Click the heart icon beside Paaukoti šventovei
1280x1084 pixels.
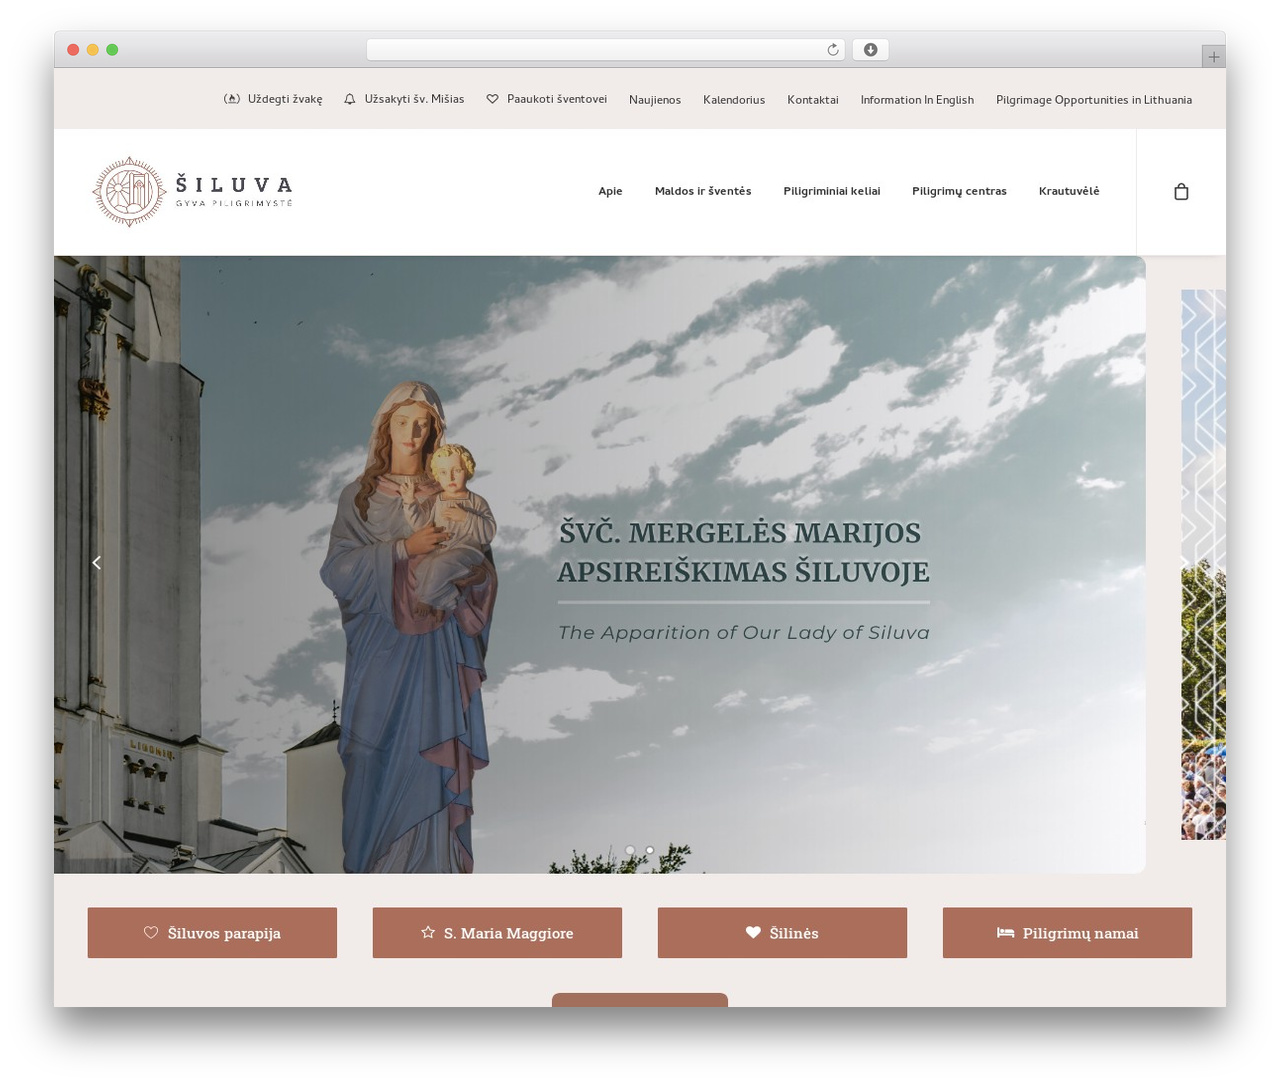coord(492,99)
